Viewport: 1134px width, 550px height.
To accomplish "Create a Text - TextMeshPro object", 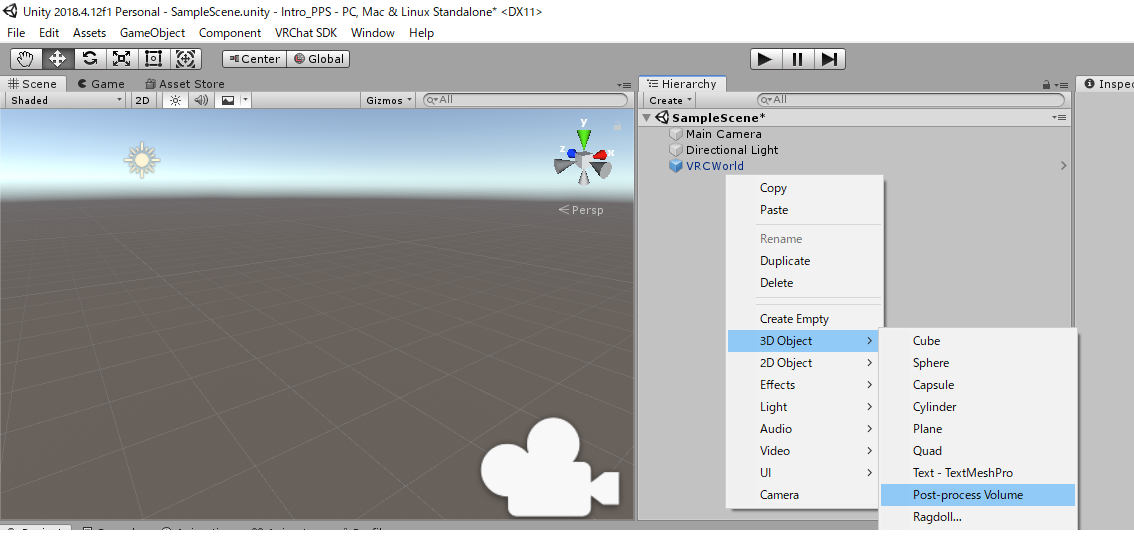I will tap(978, 473).
